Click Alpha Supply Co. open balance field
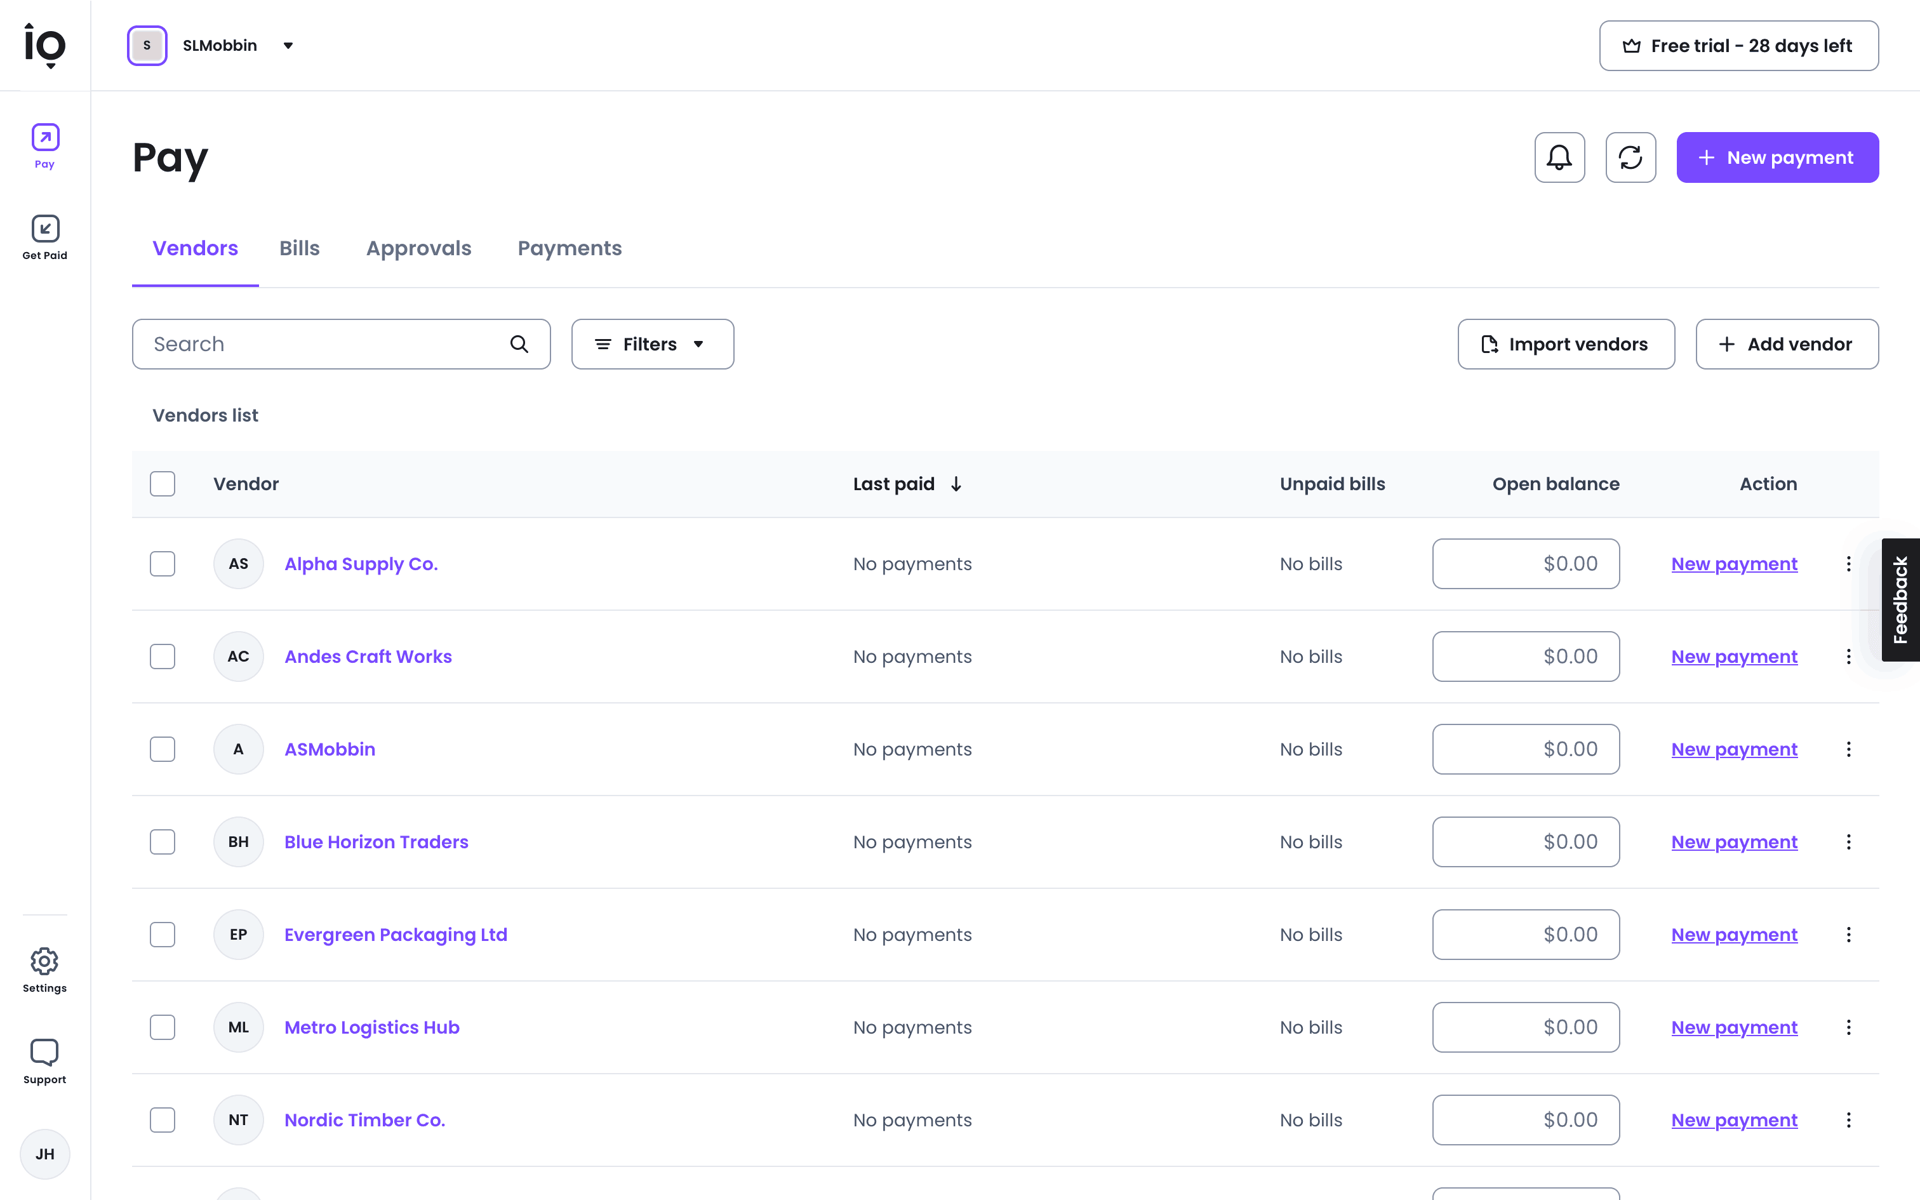The height and width of the screenshot is (1200, 1920). [1525, 564]
